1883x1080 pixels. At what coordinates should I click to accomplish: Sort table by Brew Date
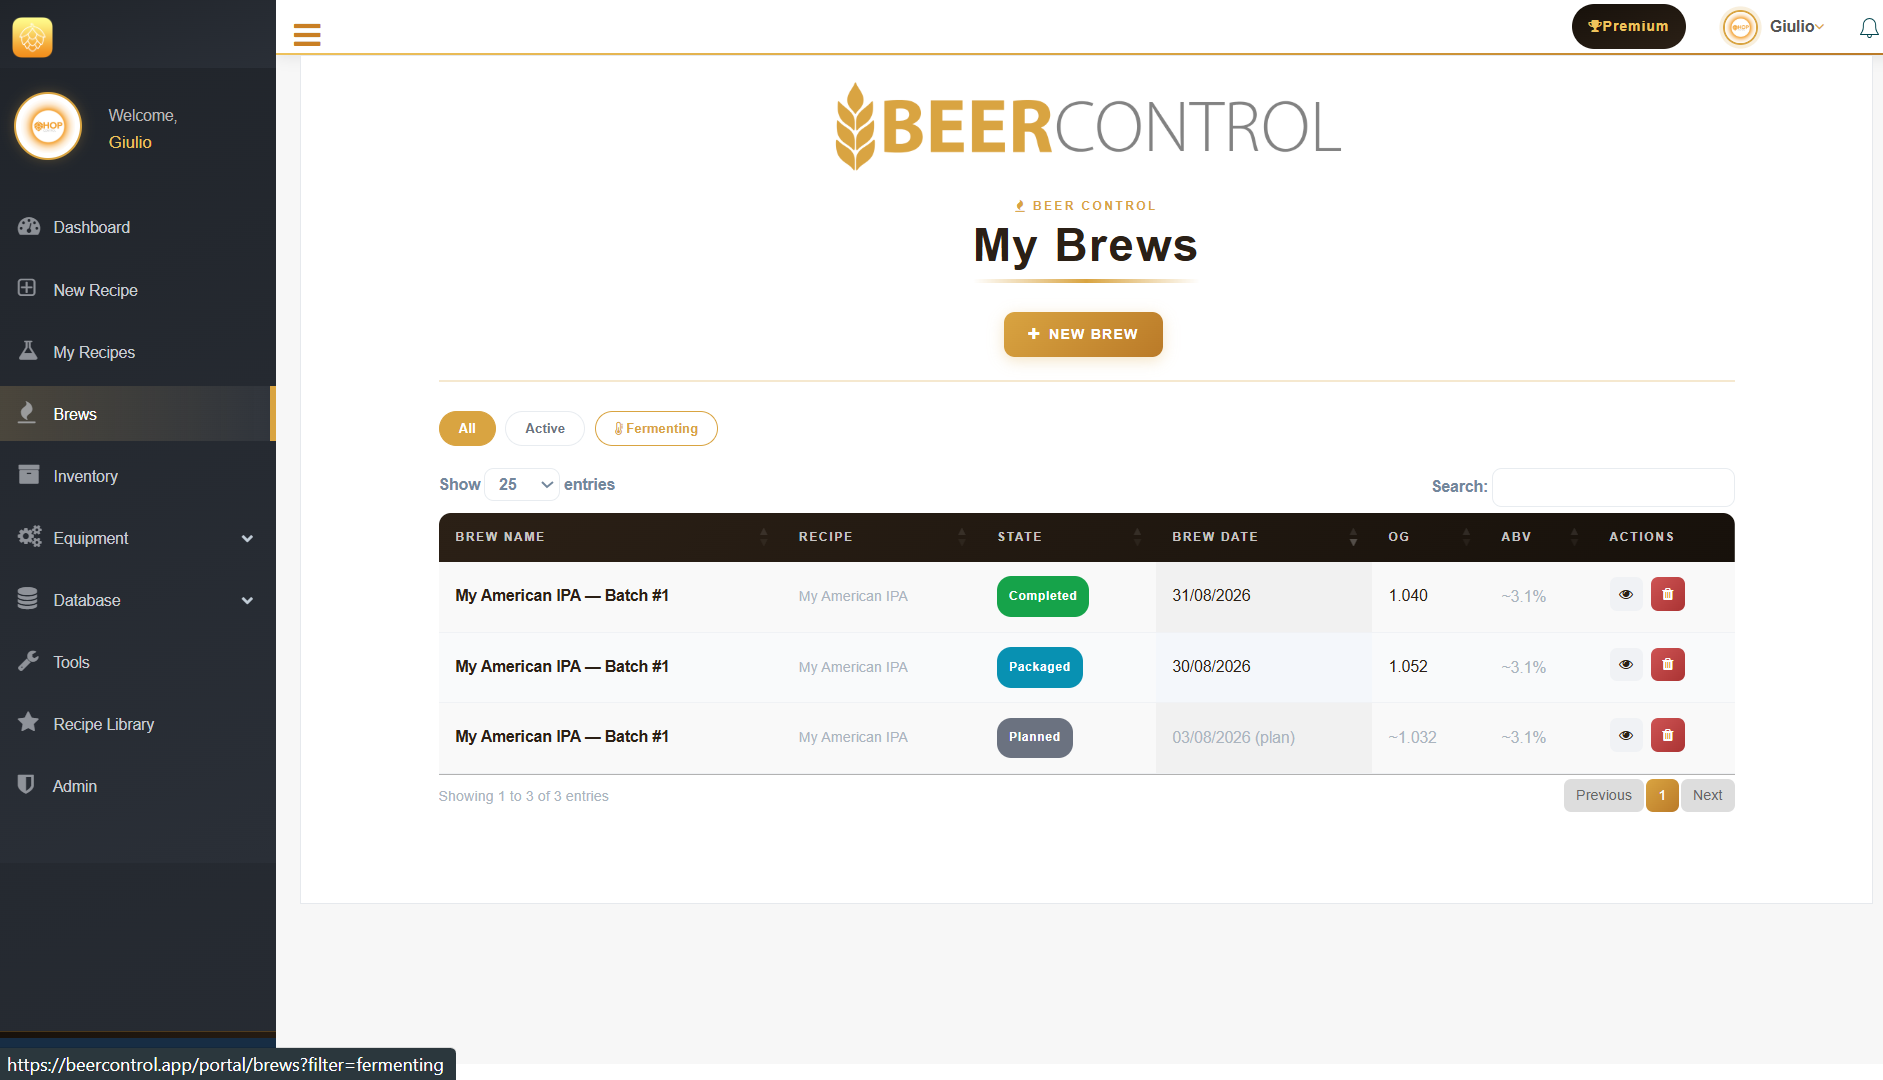coord(1264,537)
